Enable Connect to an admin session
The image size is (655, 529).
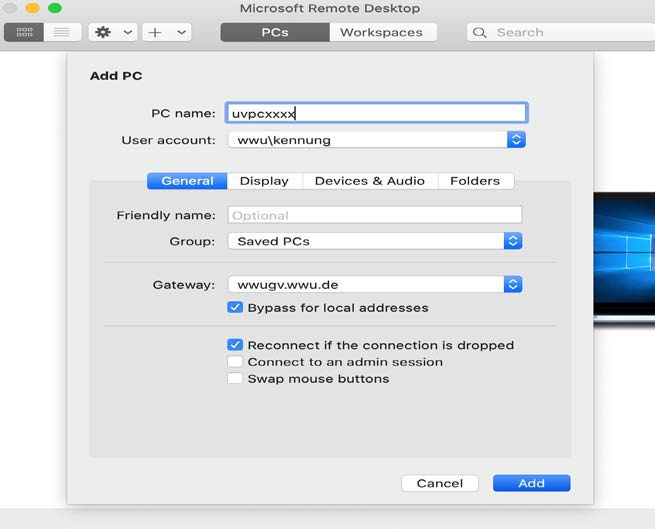(235, 362)
